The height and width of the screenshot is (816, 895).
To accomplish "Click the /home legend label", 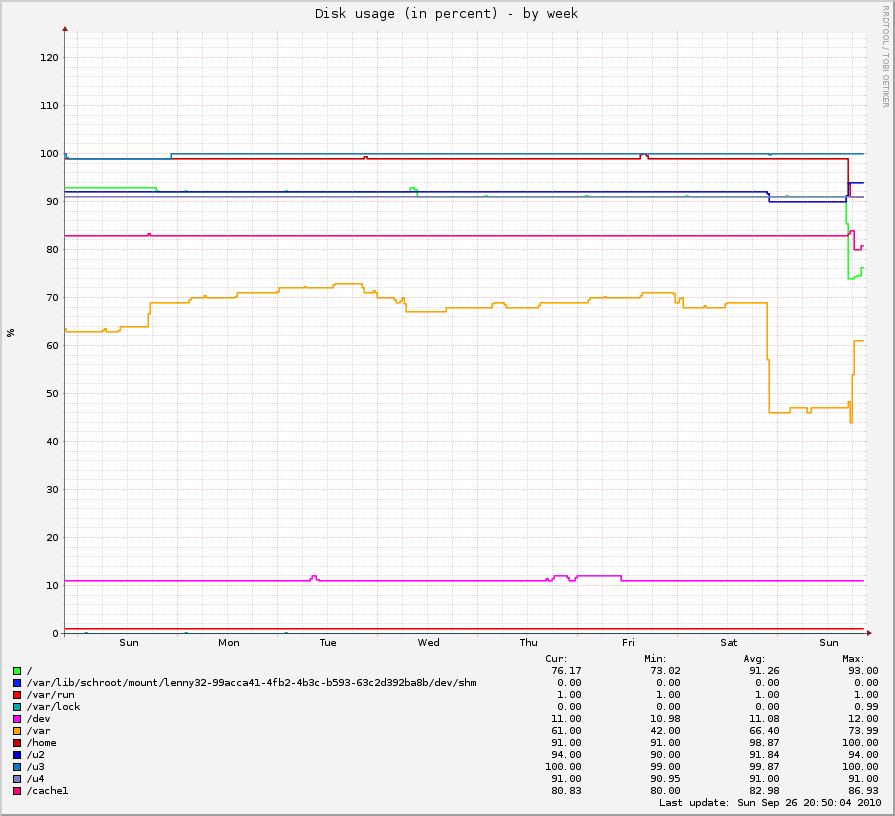I will tap(42, 743).
